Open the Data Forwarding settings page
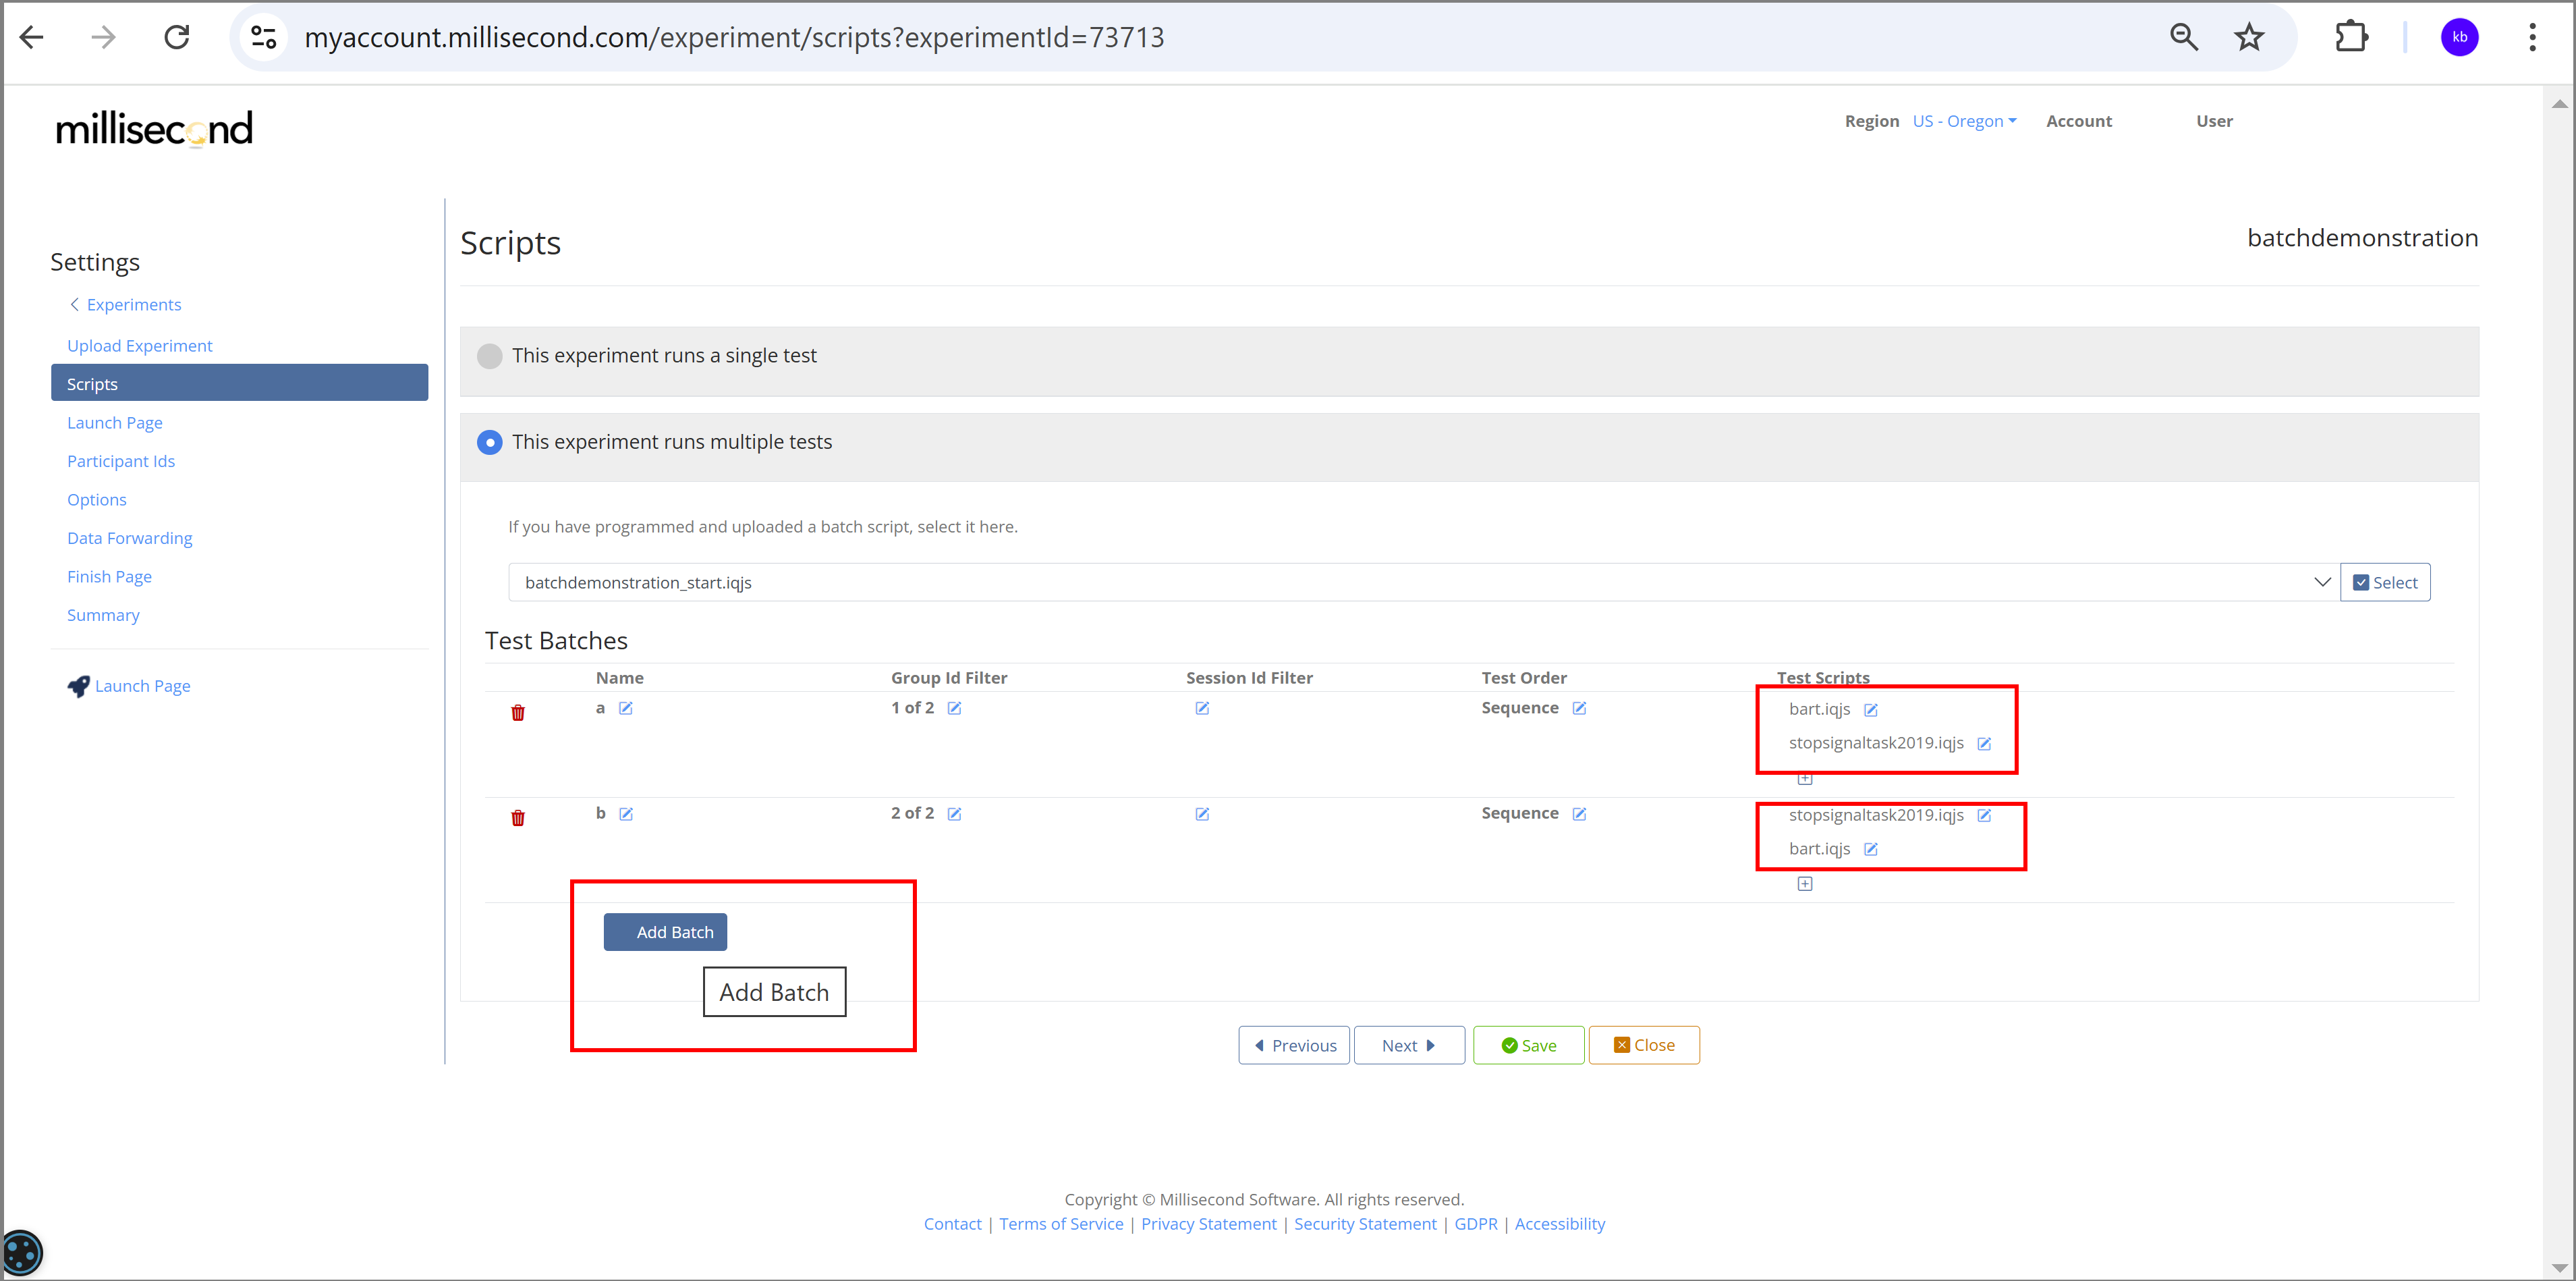The width and height of the screenshot is (2576, 1281). (x=129, y=538)
